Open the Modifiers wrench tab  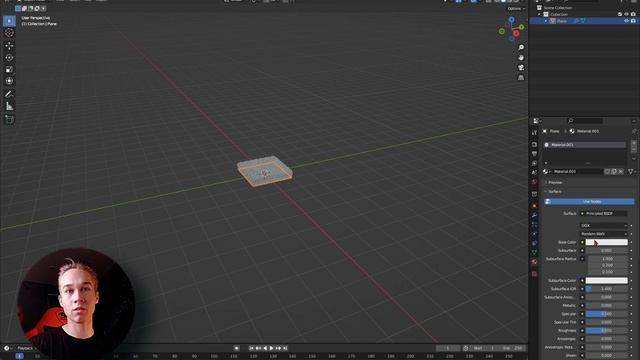point(534,215)
